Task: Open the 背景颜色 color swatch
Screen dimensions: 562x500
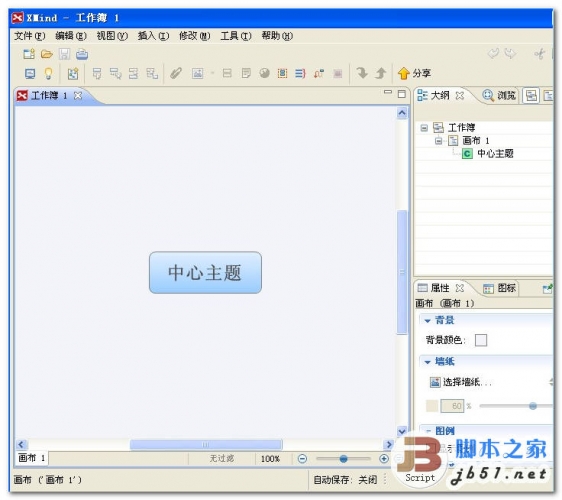Action: (x=481, y=340)
